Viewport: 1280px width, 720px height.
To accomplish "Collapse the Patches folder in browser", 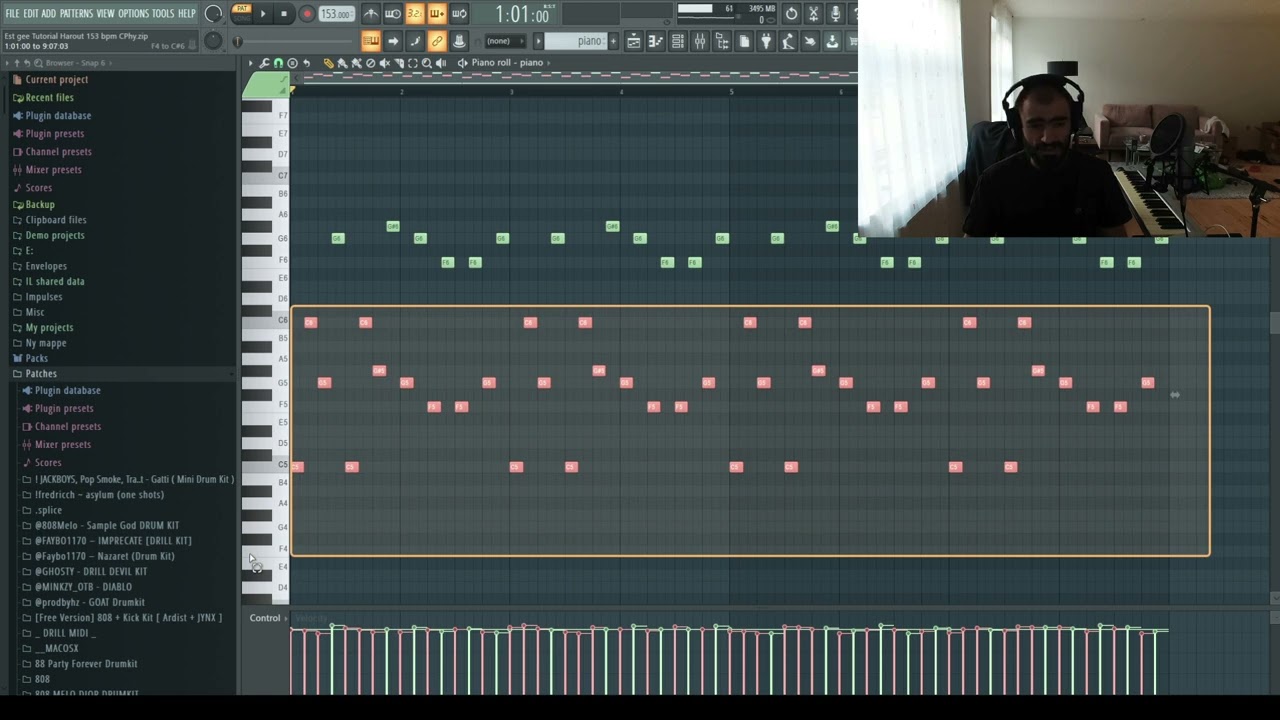I will [41, 373].
